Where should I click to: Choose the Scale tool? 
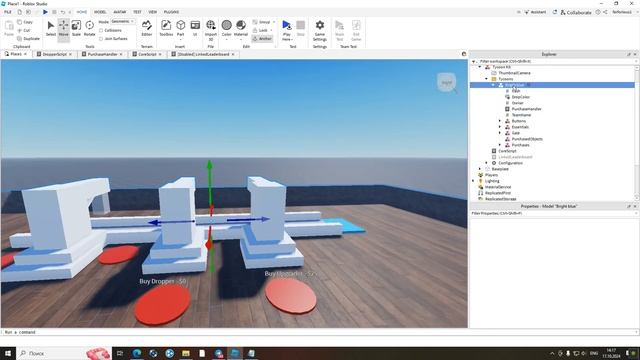pos(76,29)
